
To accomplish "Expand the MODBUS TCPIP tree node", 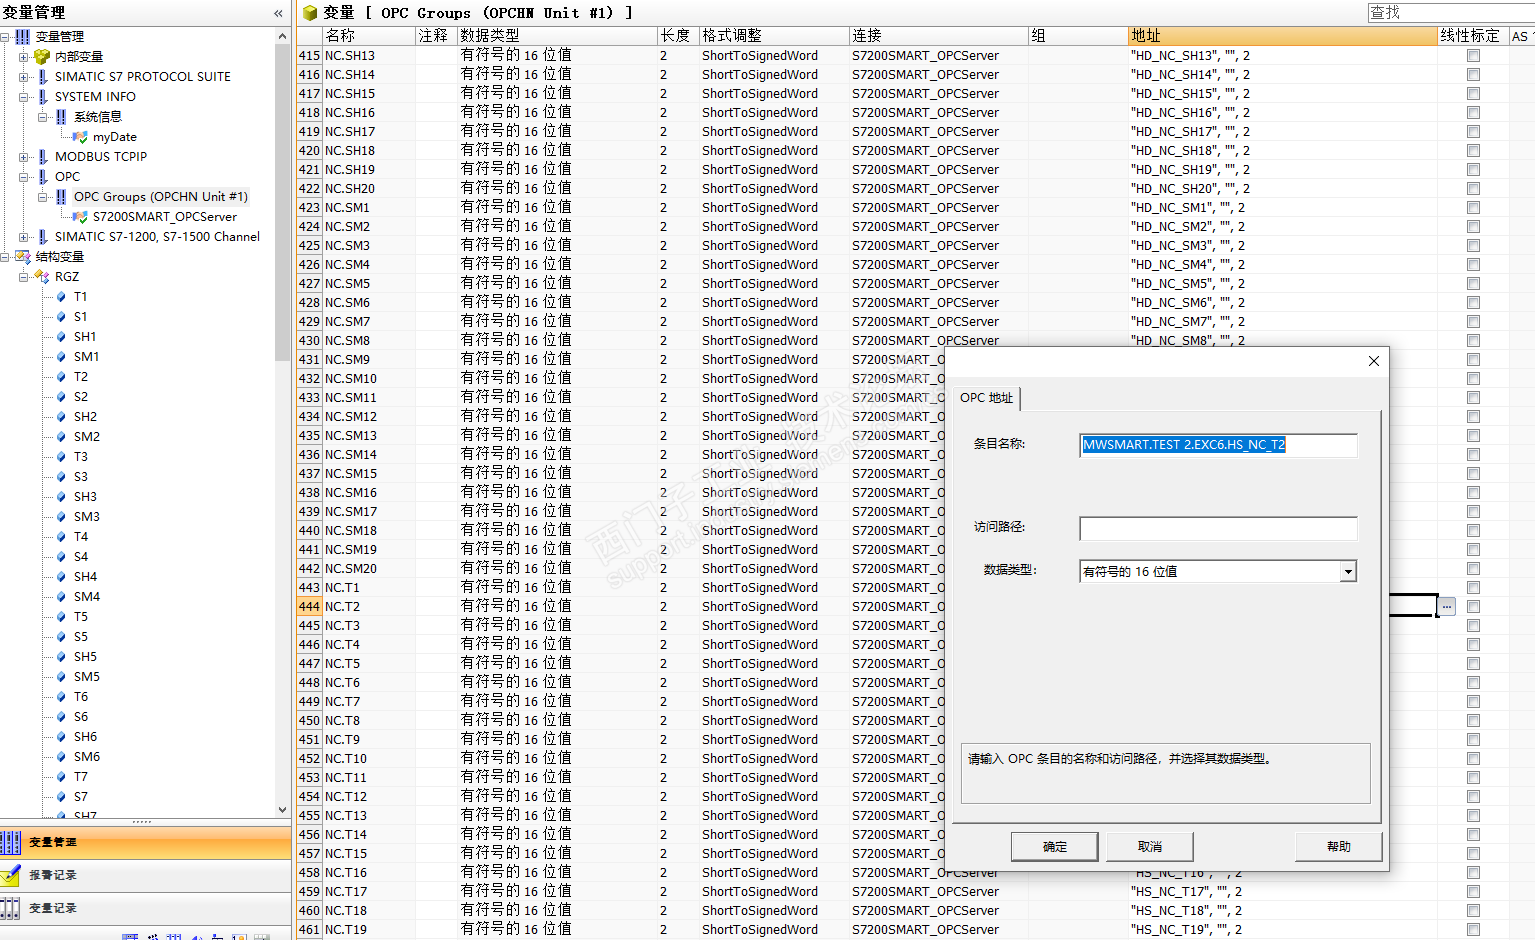I will (23, 156).
